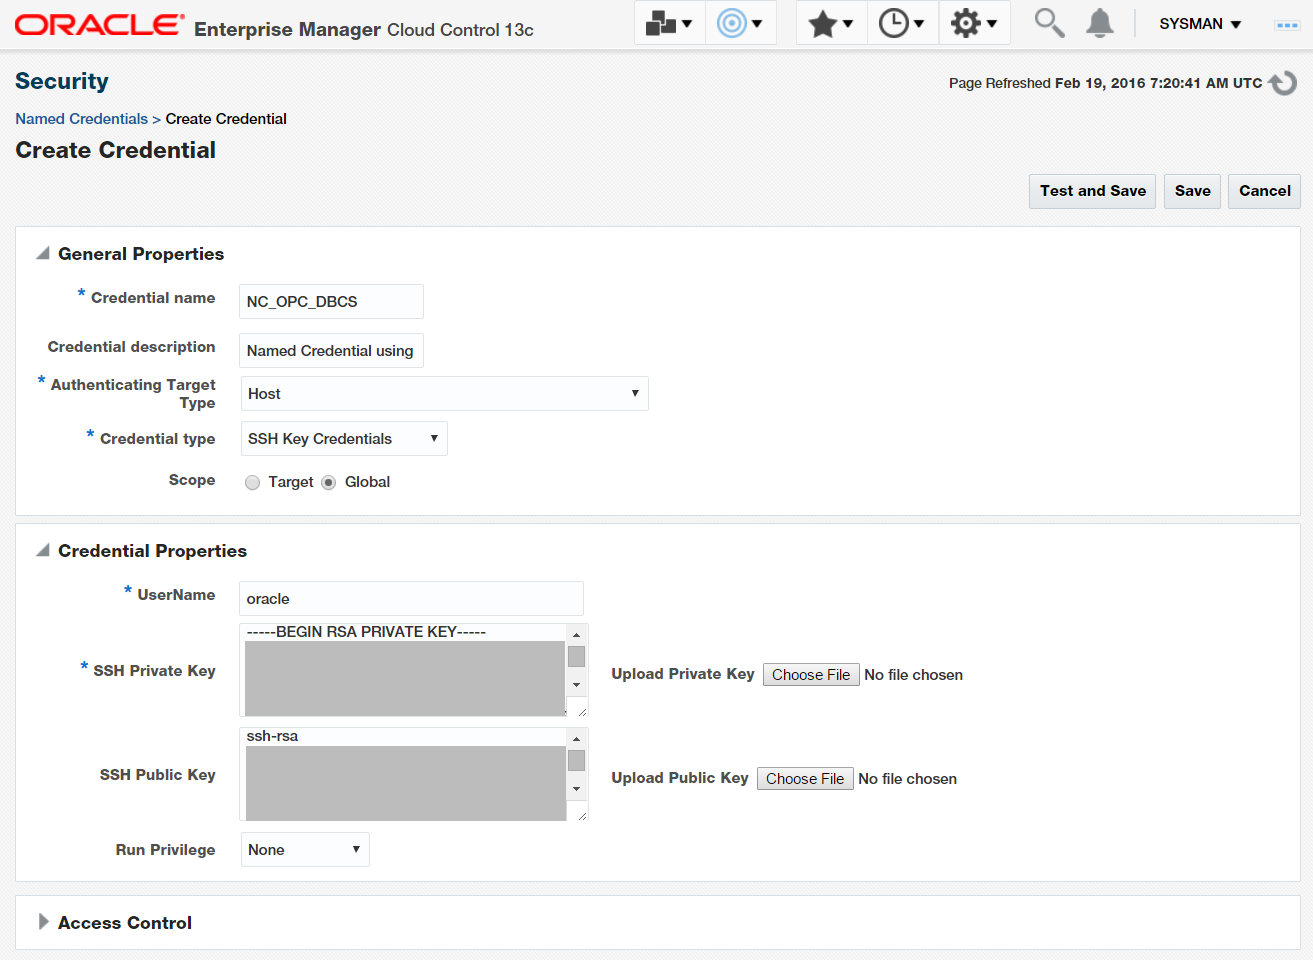Click the Test and Save button
This screenshot has height=960, width=1313.
tap(1092, 191)
